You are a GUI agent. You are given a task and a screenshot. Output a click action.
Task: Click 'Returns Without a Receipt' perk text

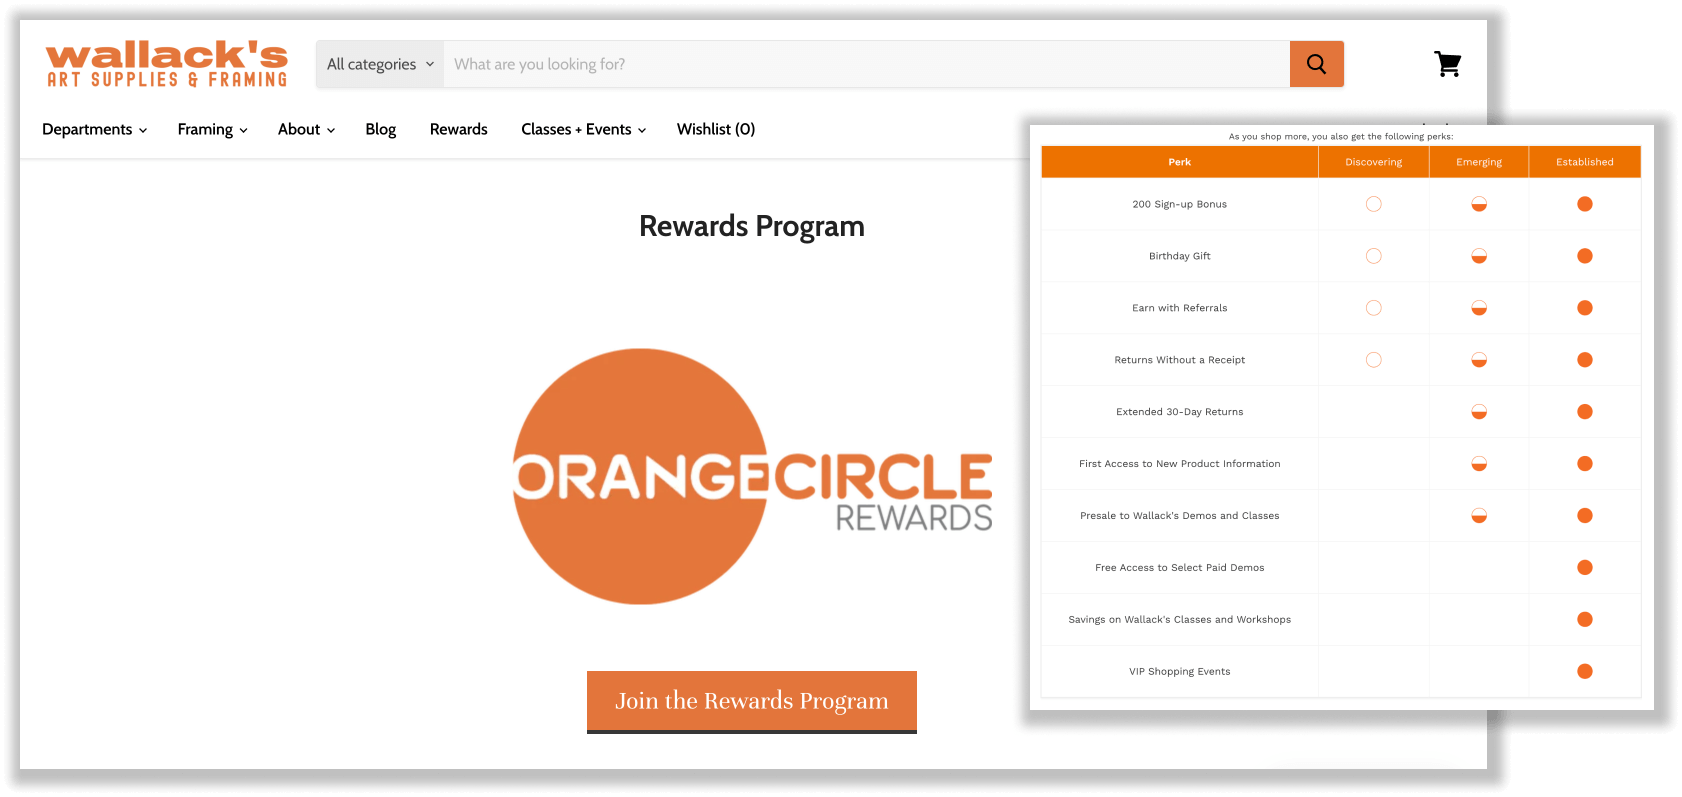(1180, 360)
